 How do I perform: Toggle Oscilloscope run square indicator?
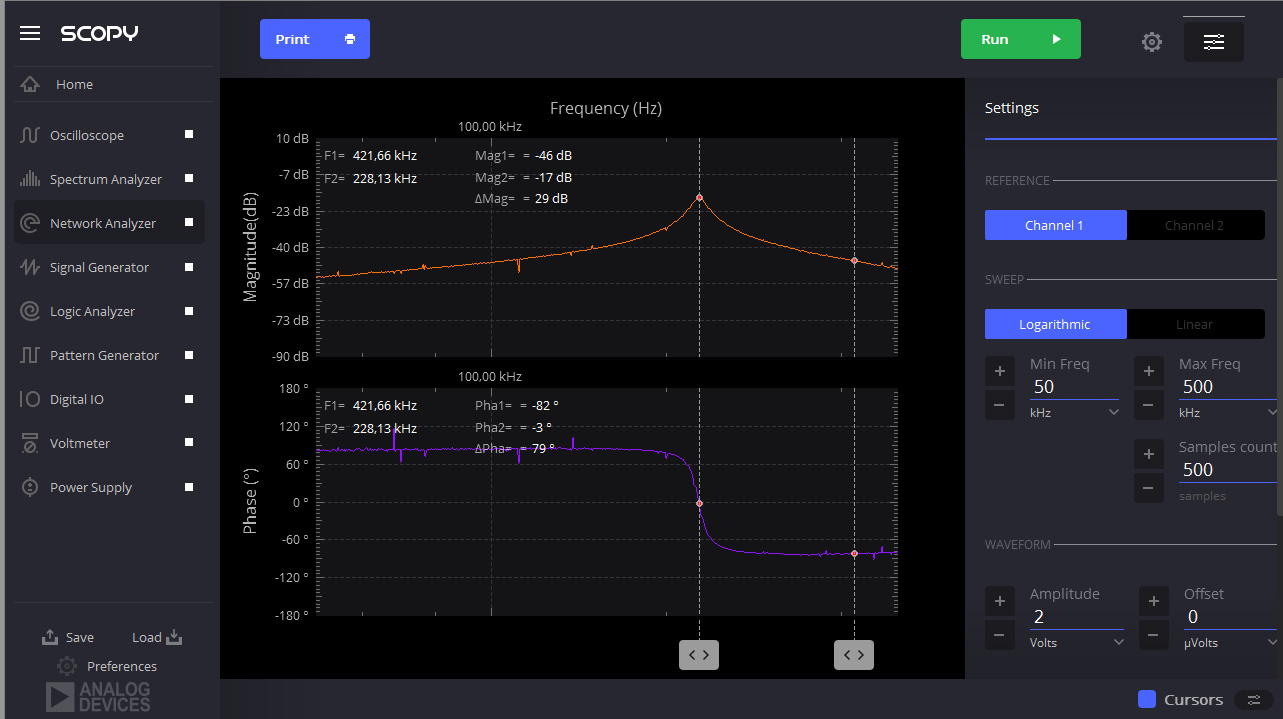coord(189,135)
